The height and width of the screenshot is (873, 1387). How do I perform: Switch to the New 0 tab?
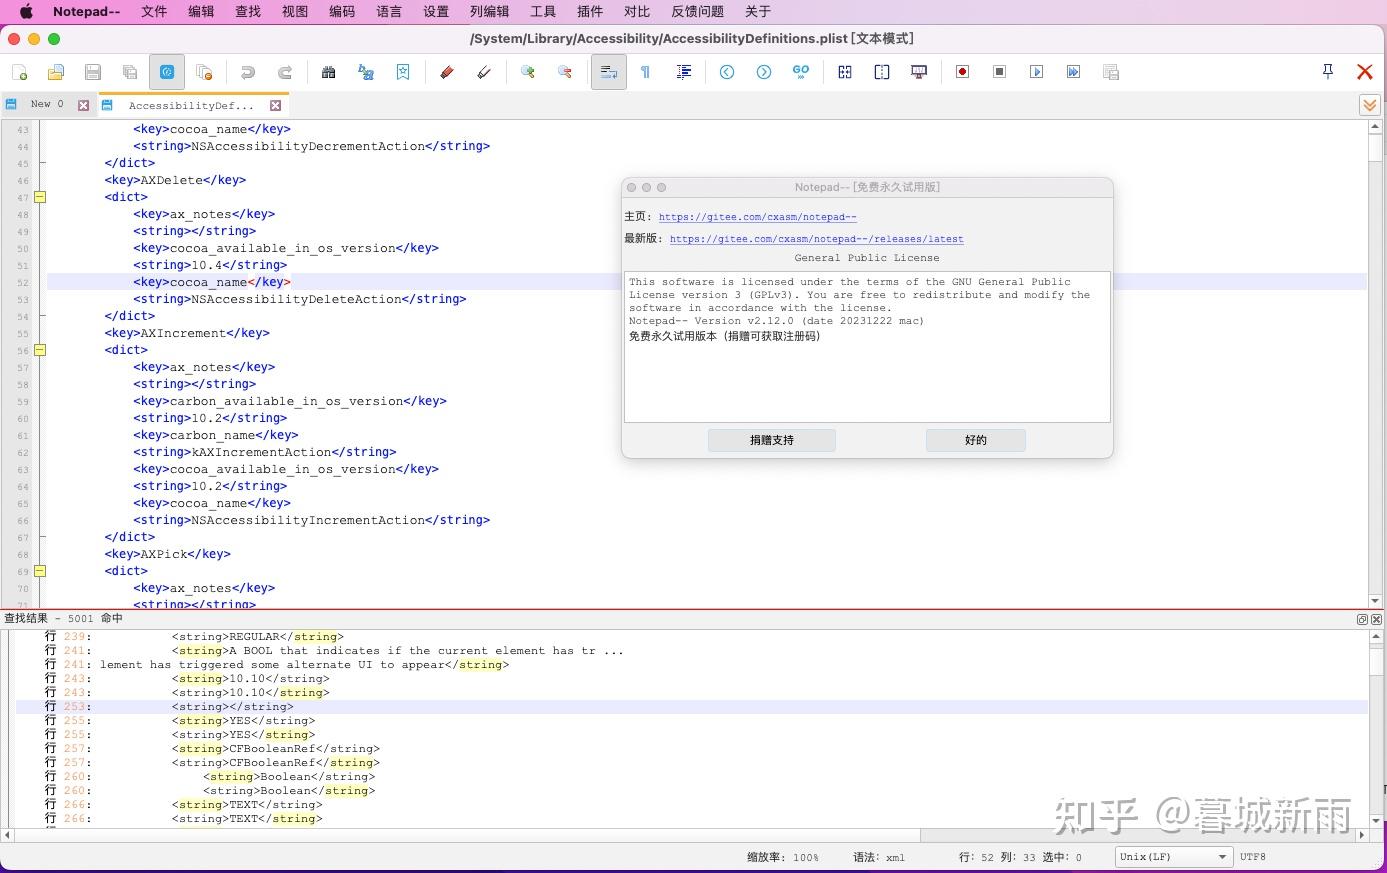[46, 103]
